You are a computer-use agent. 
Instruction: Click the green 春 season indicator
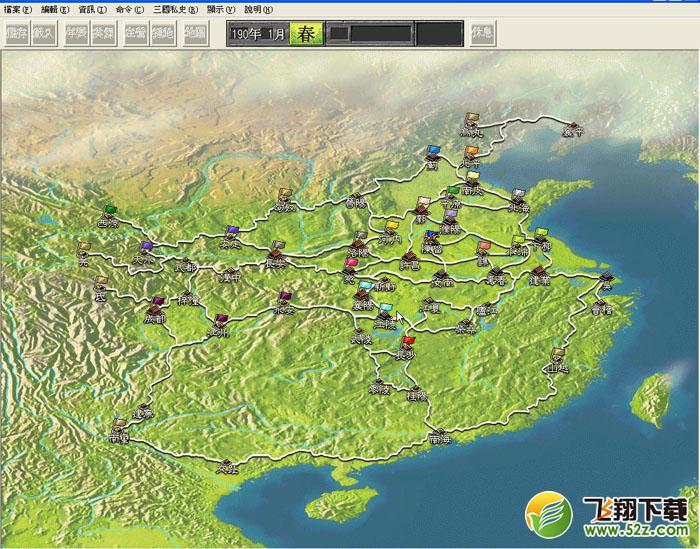(x=306, y=34)
